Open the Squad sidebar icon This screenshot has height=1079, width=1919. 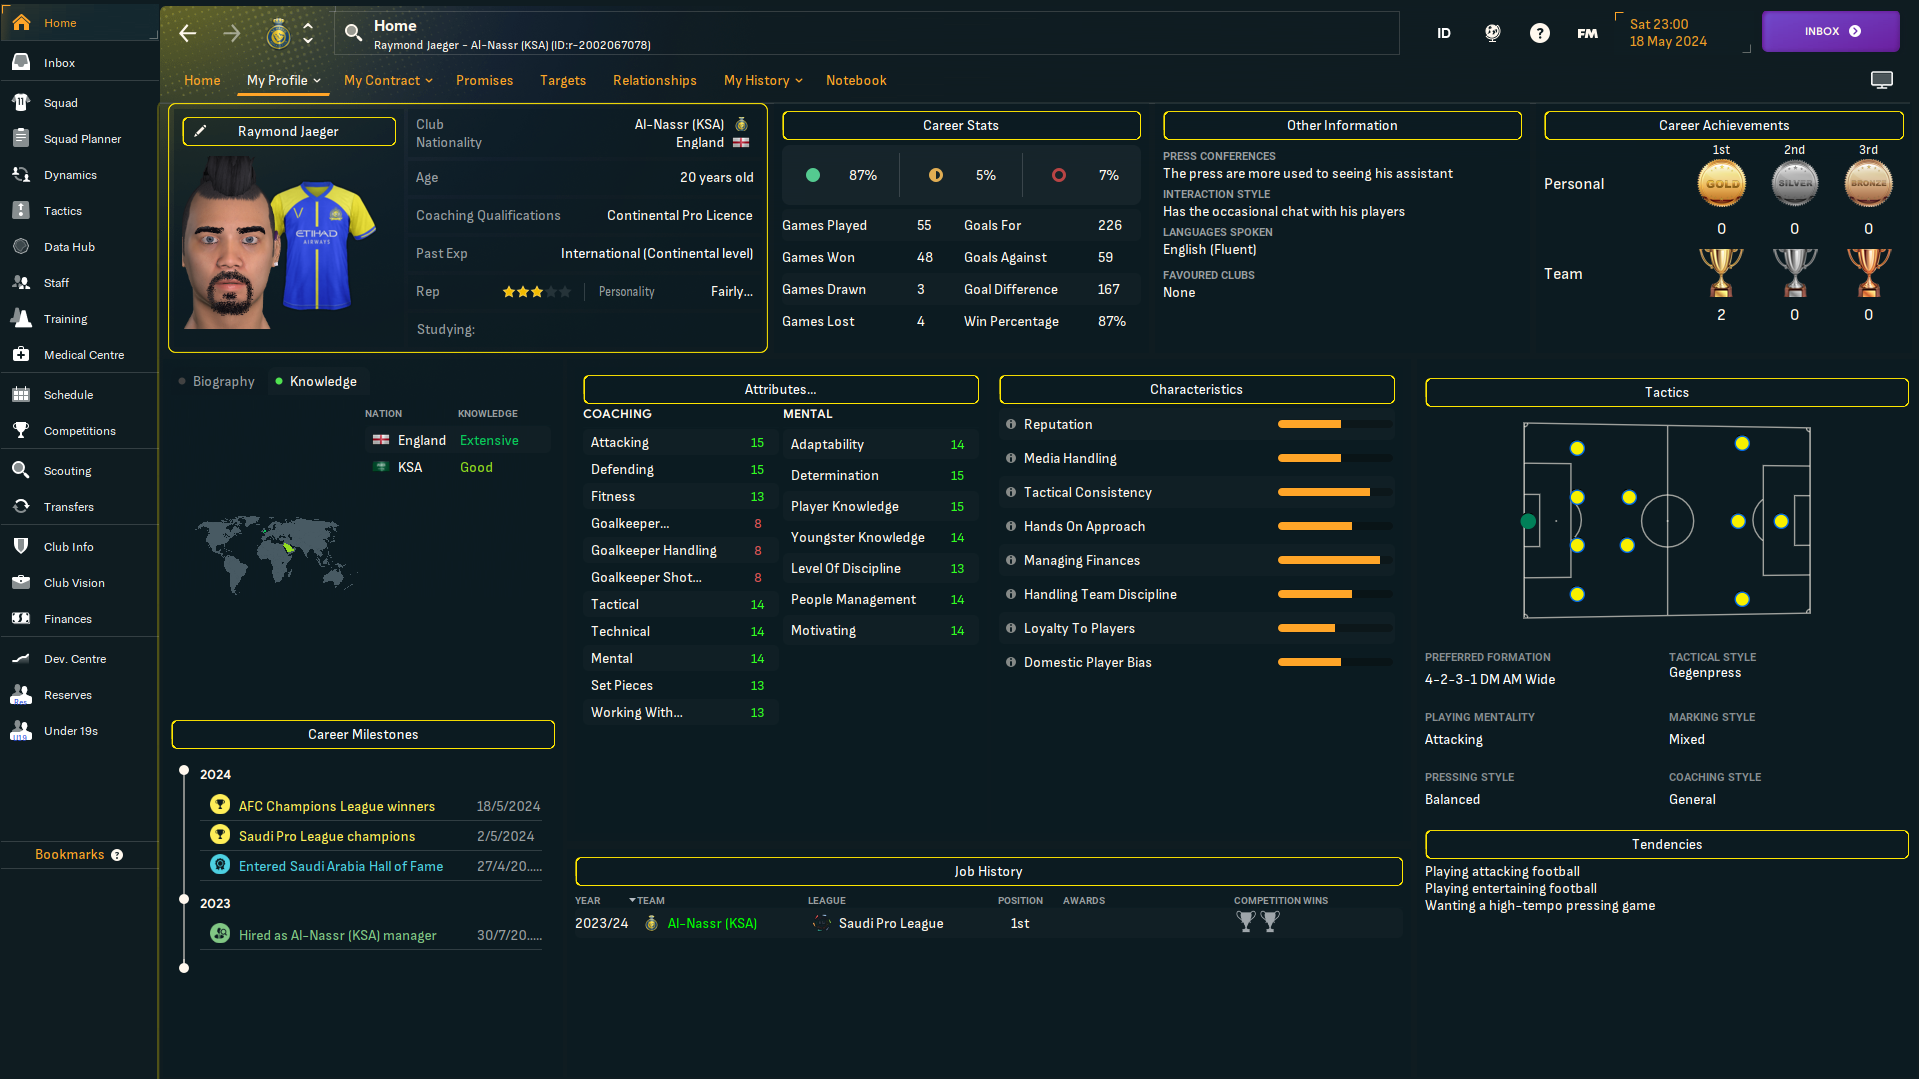21,102
